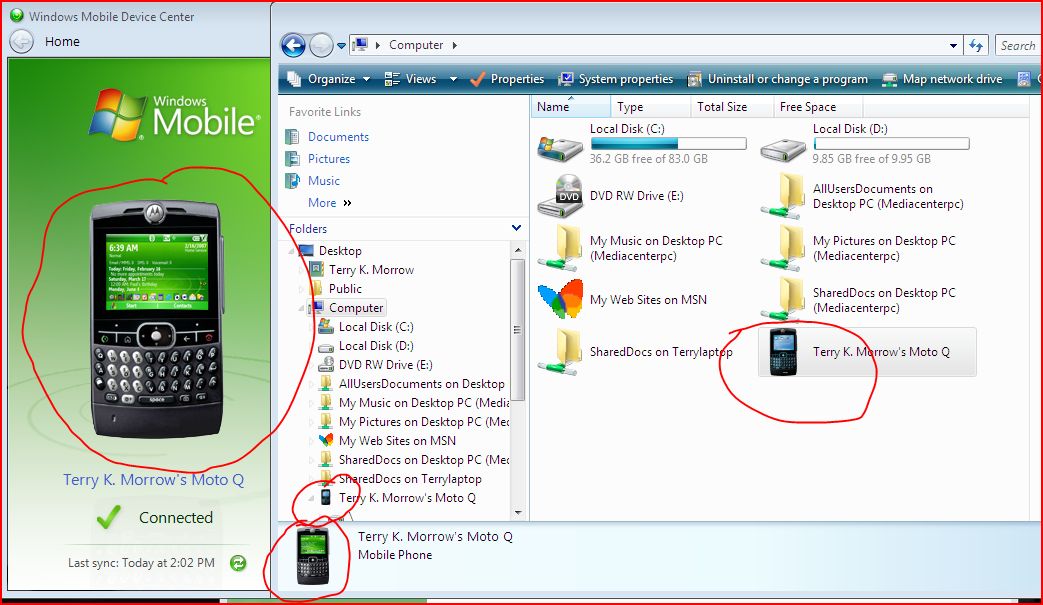Screen dimensions: 1043x605
Task: Click the My Web Sites on MSN icon
Action: (561, 298)
